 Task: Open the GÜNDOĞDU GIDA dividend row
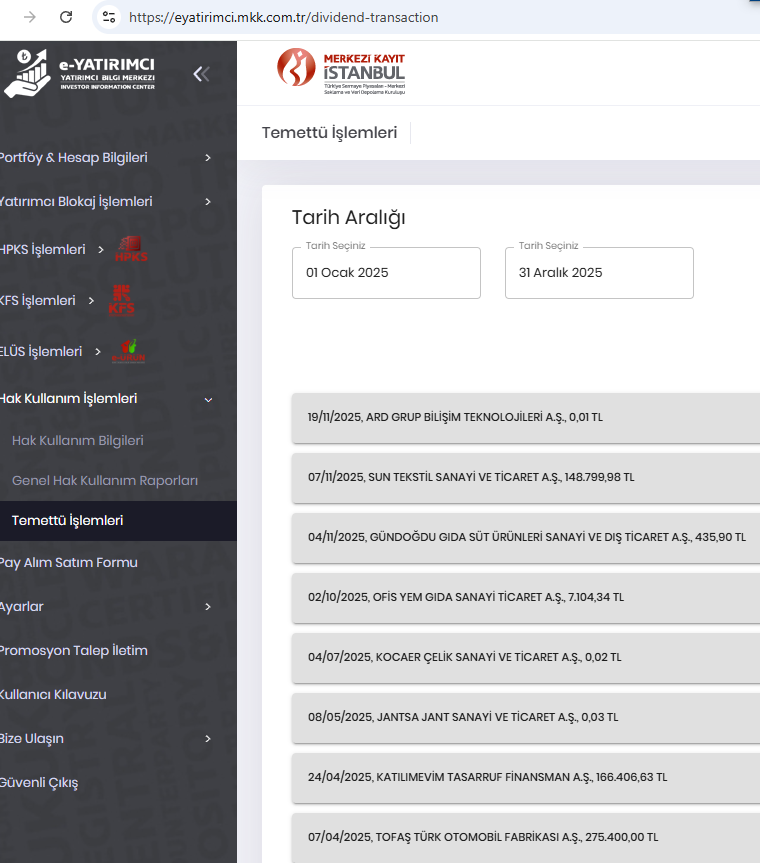(526, 538)
